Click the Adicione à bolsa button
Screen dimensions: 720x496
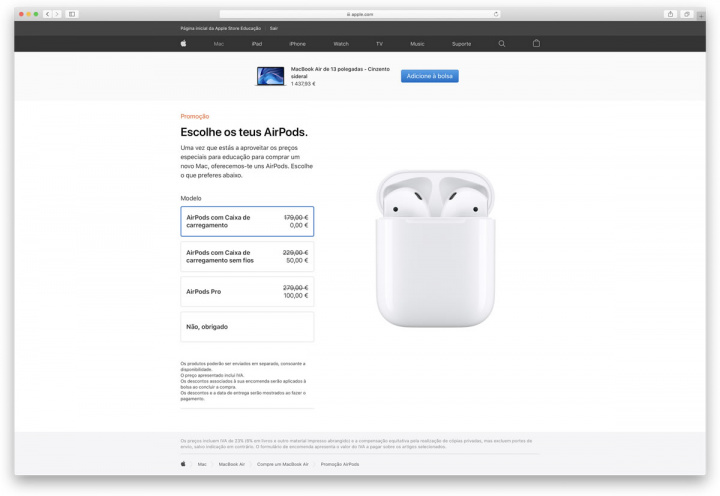pyautogui.click(x=429, y=76)
